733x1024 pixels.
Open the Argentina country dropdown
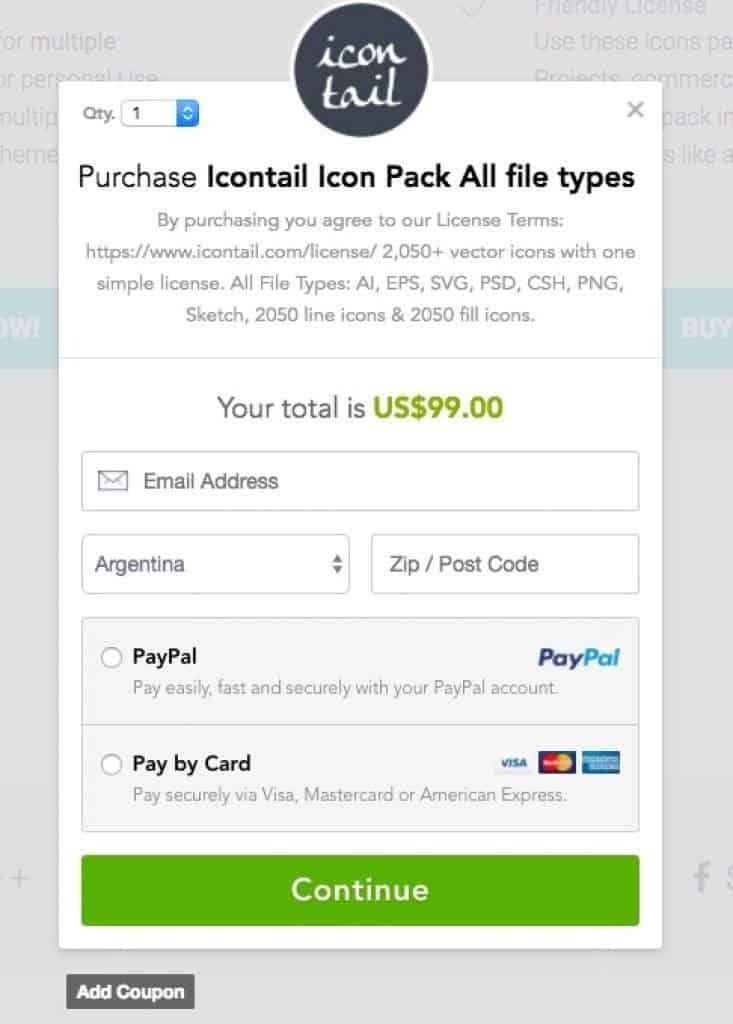tap(215, 564)
